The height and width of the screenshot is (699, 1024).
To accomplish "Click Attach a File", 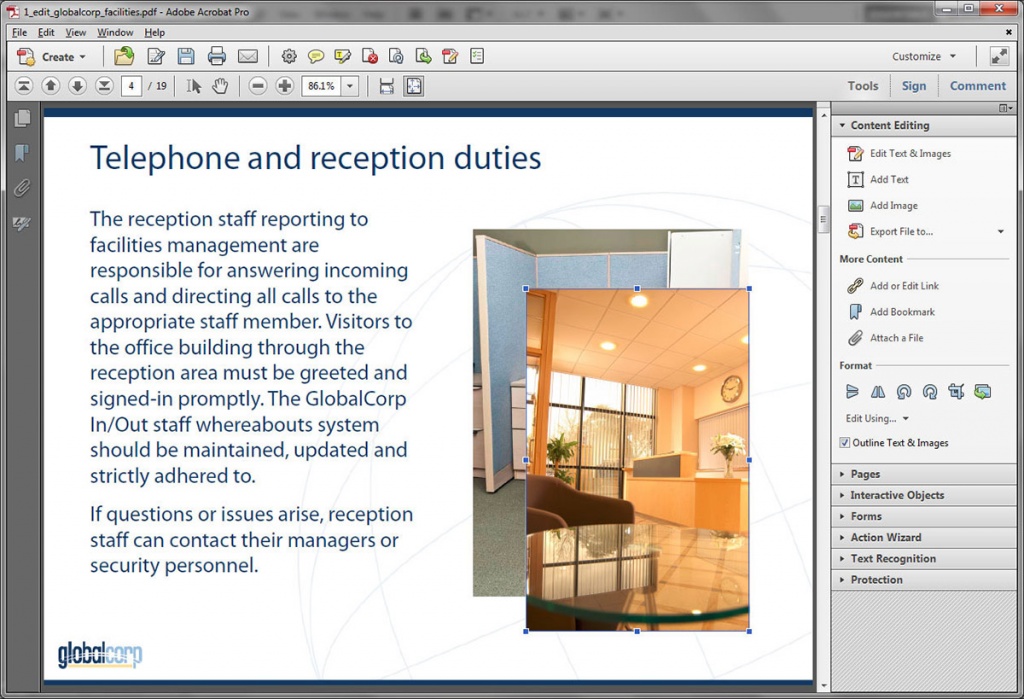I will [886, 338].
